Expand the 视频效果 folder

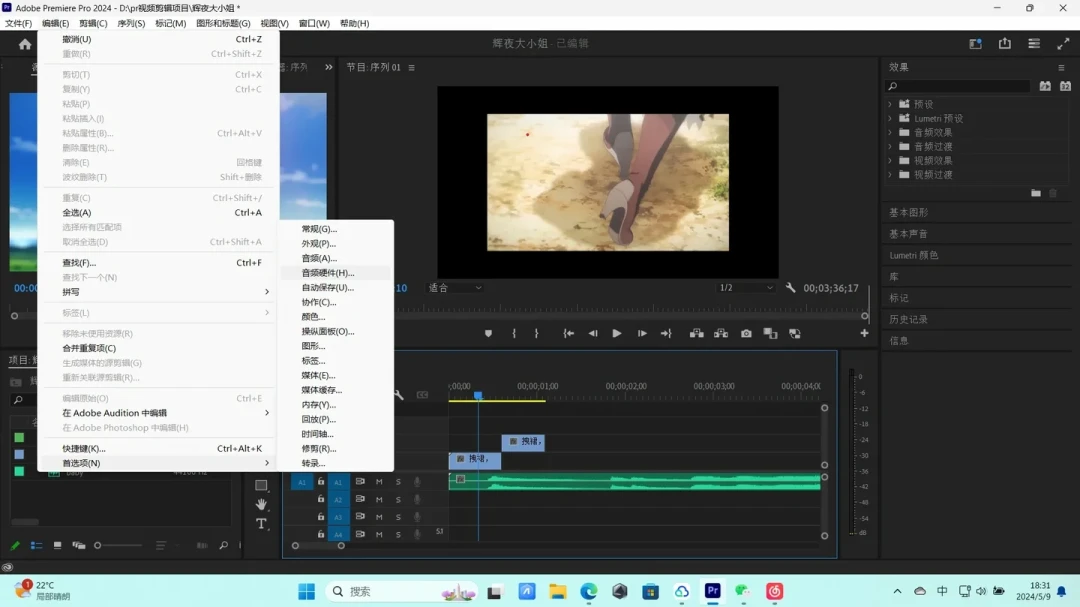pos(890,161)
